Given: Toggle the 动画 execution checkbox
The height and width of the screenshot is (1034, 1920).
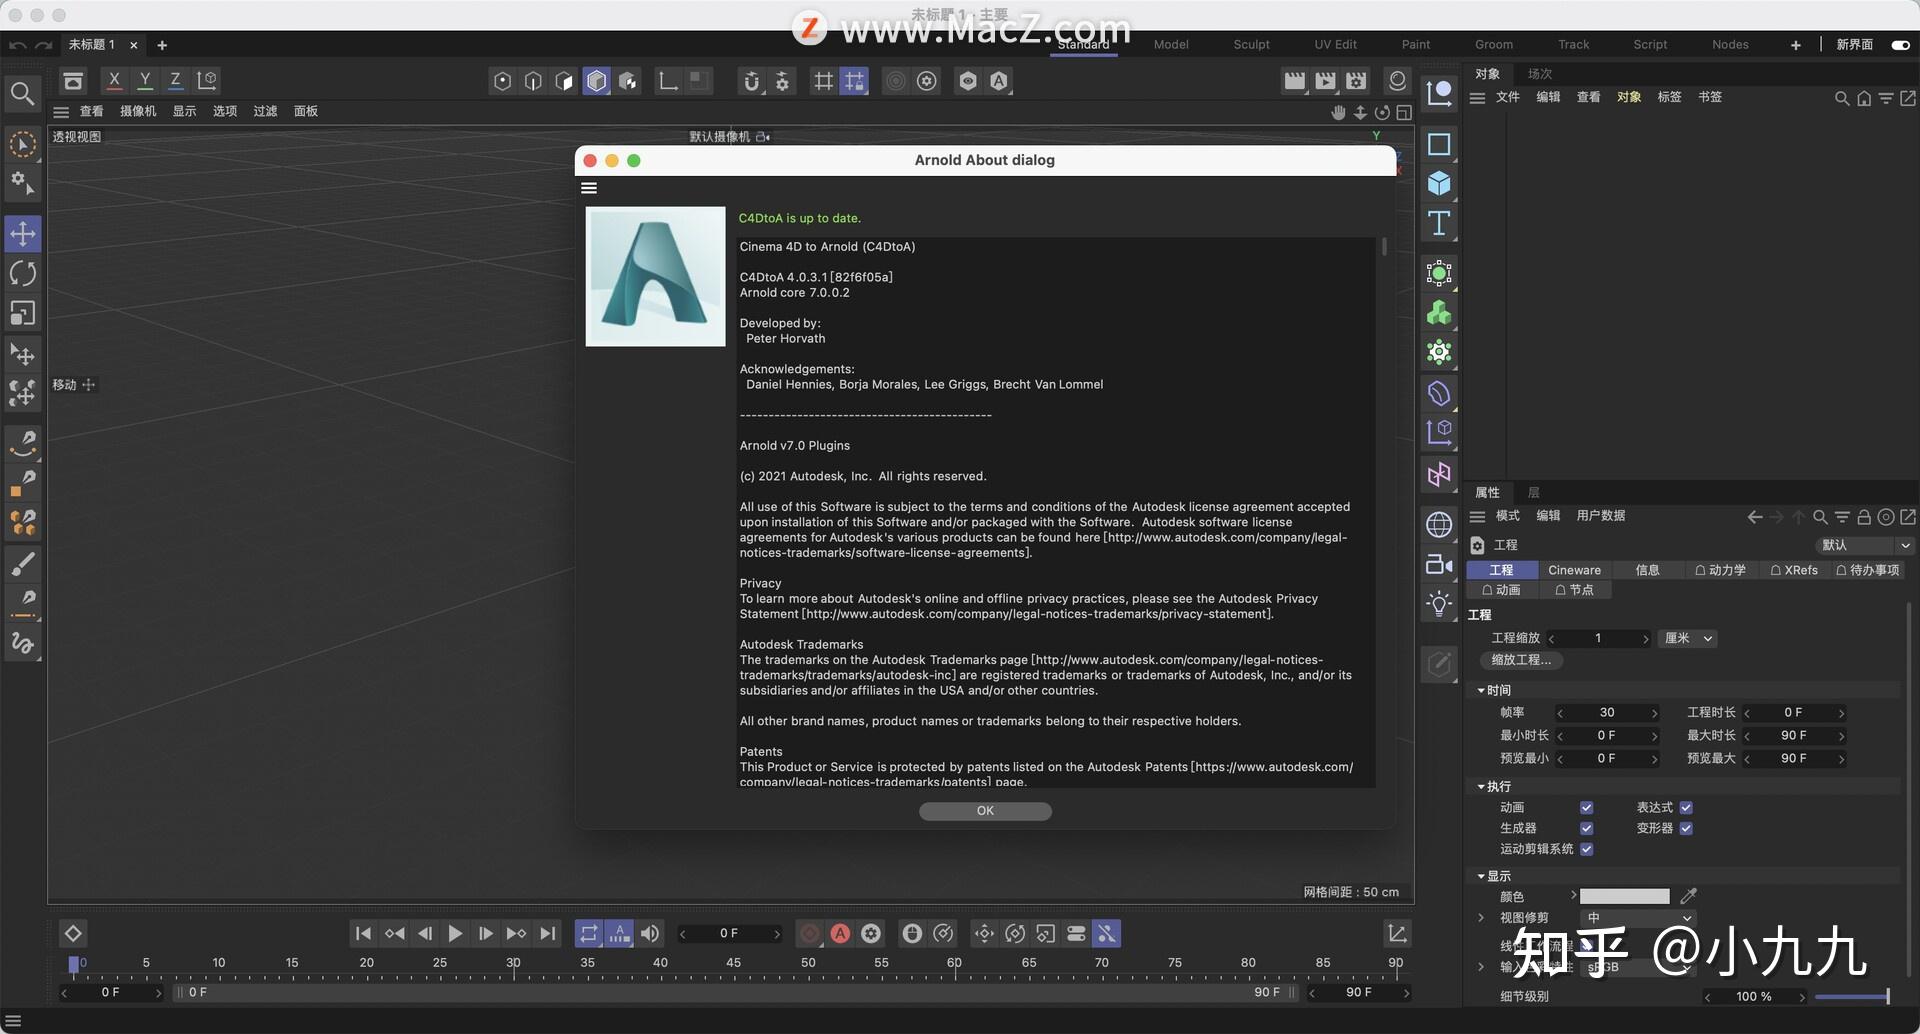Looking at the screenshot, I should 1586,807.
